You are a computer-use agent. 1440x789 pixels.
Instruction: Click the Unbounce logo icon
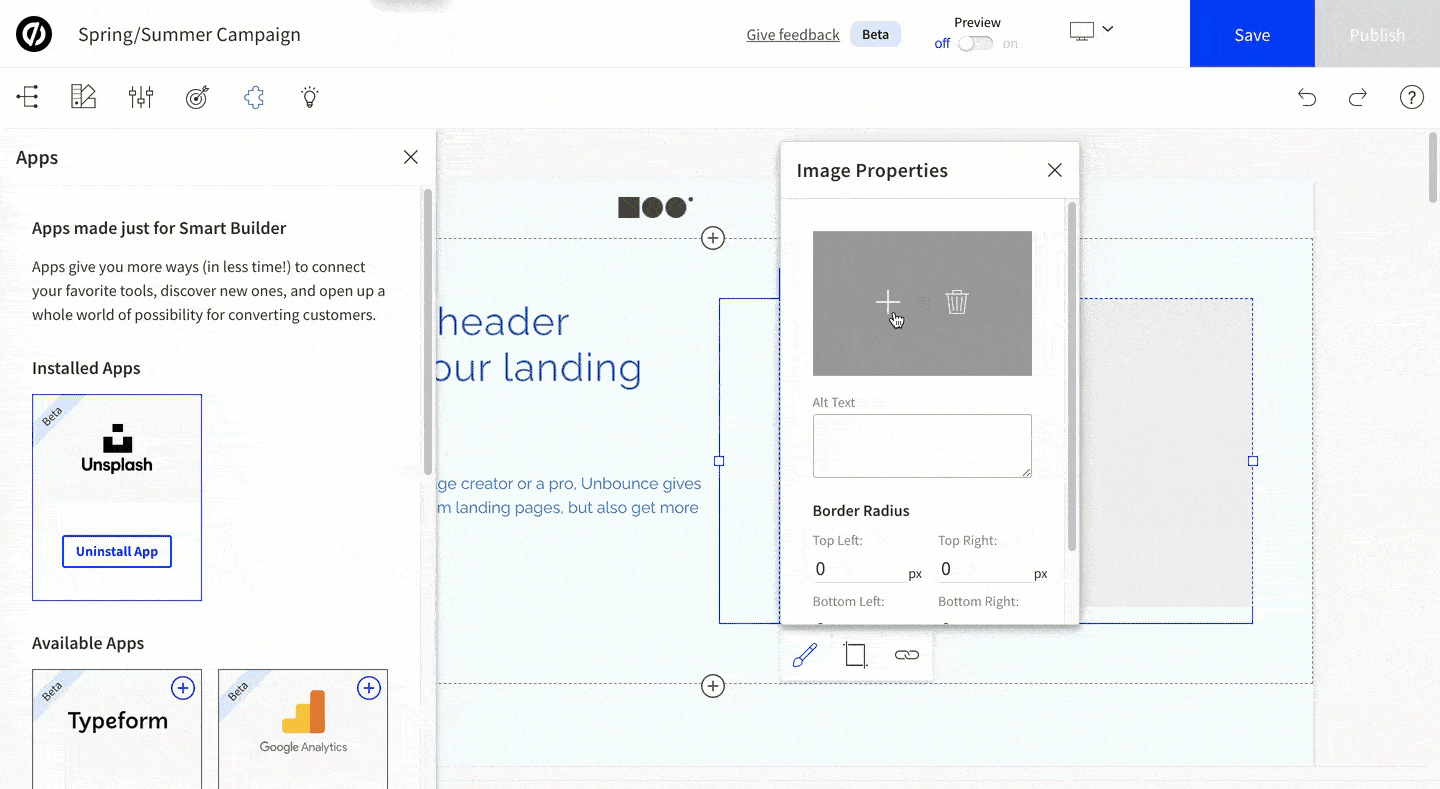click(x=34, y=34)
